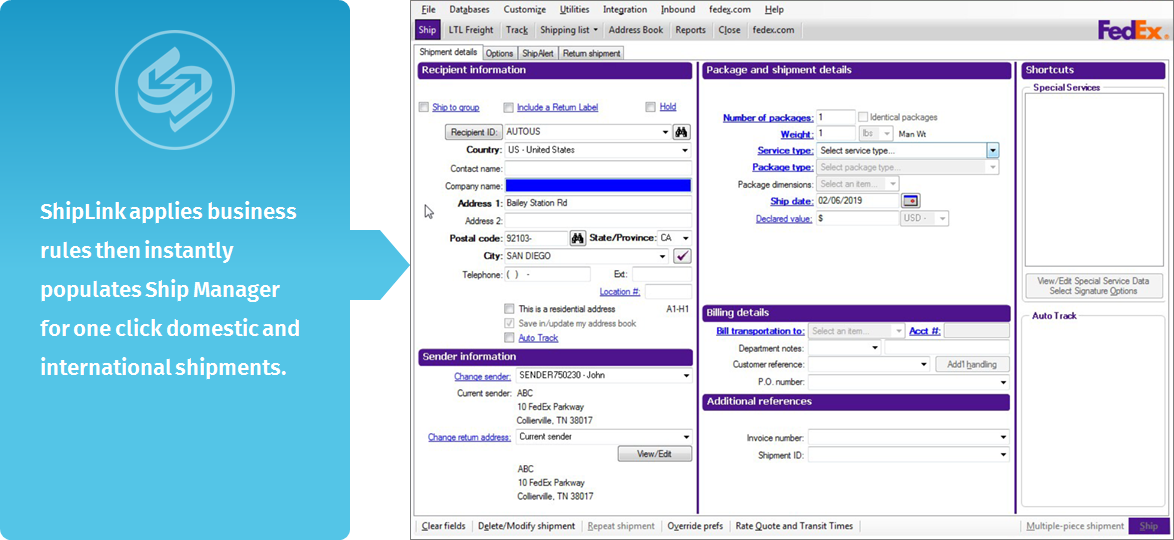Open the Location # link
This screenshot has width=1174, height=540.
(x=619, y=292)
